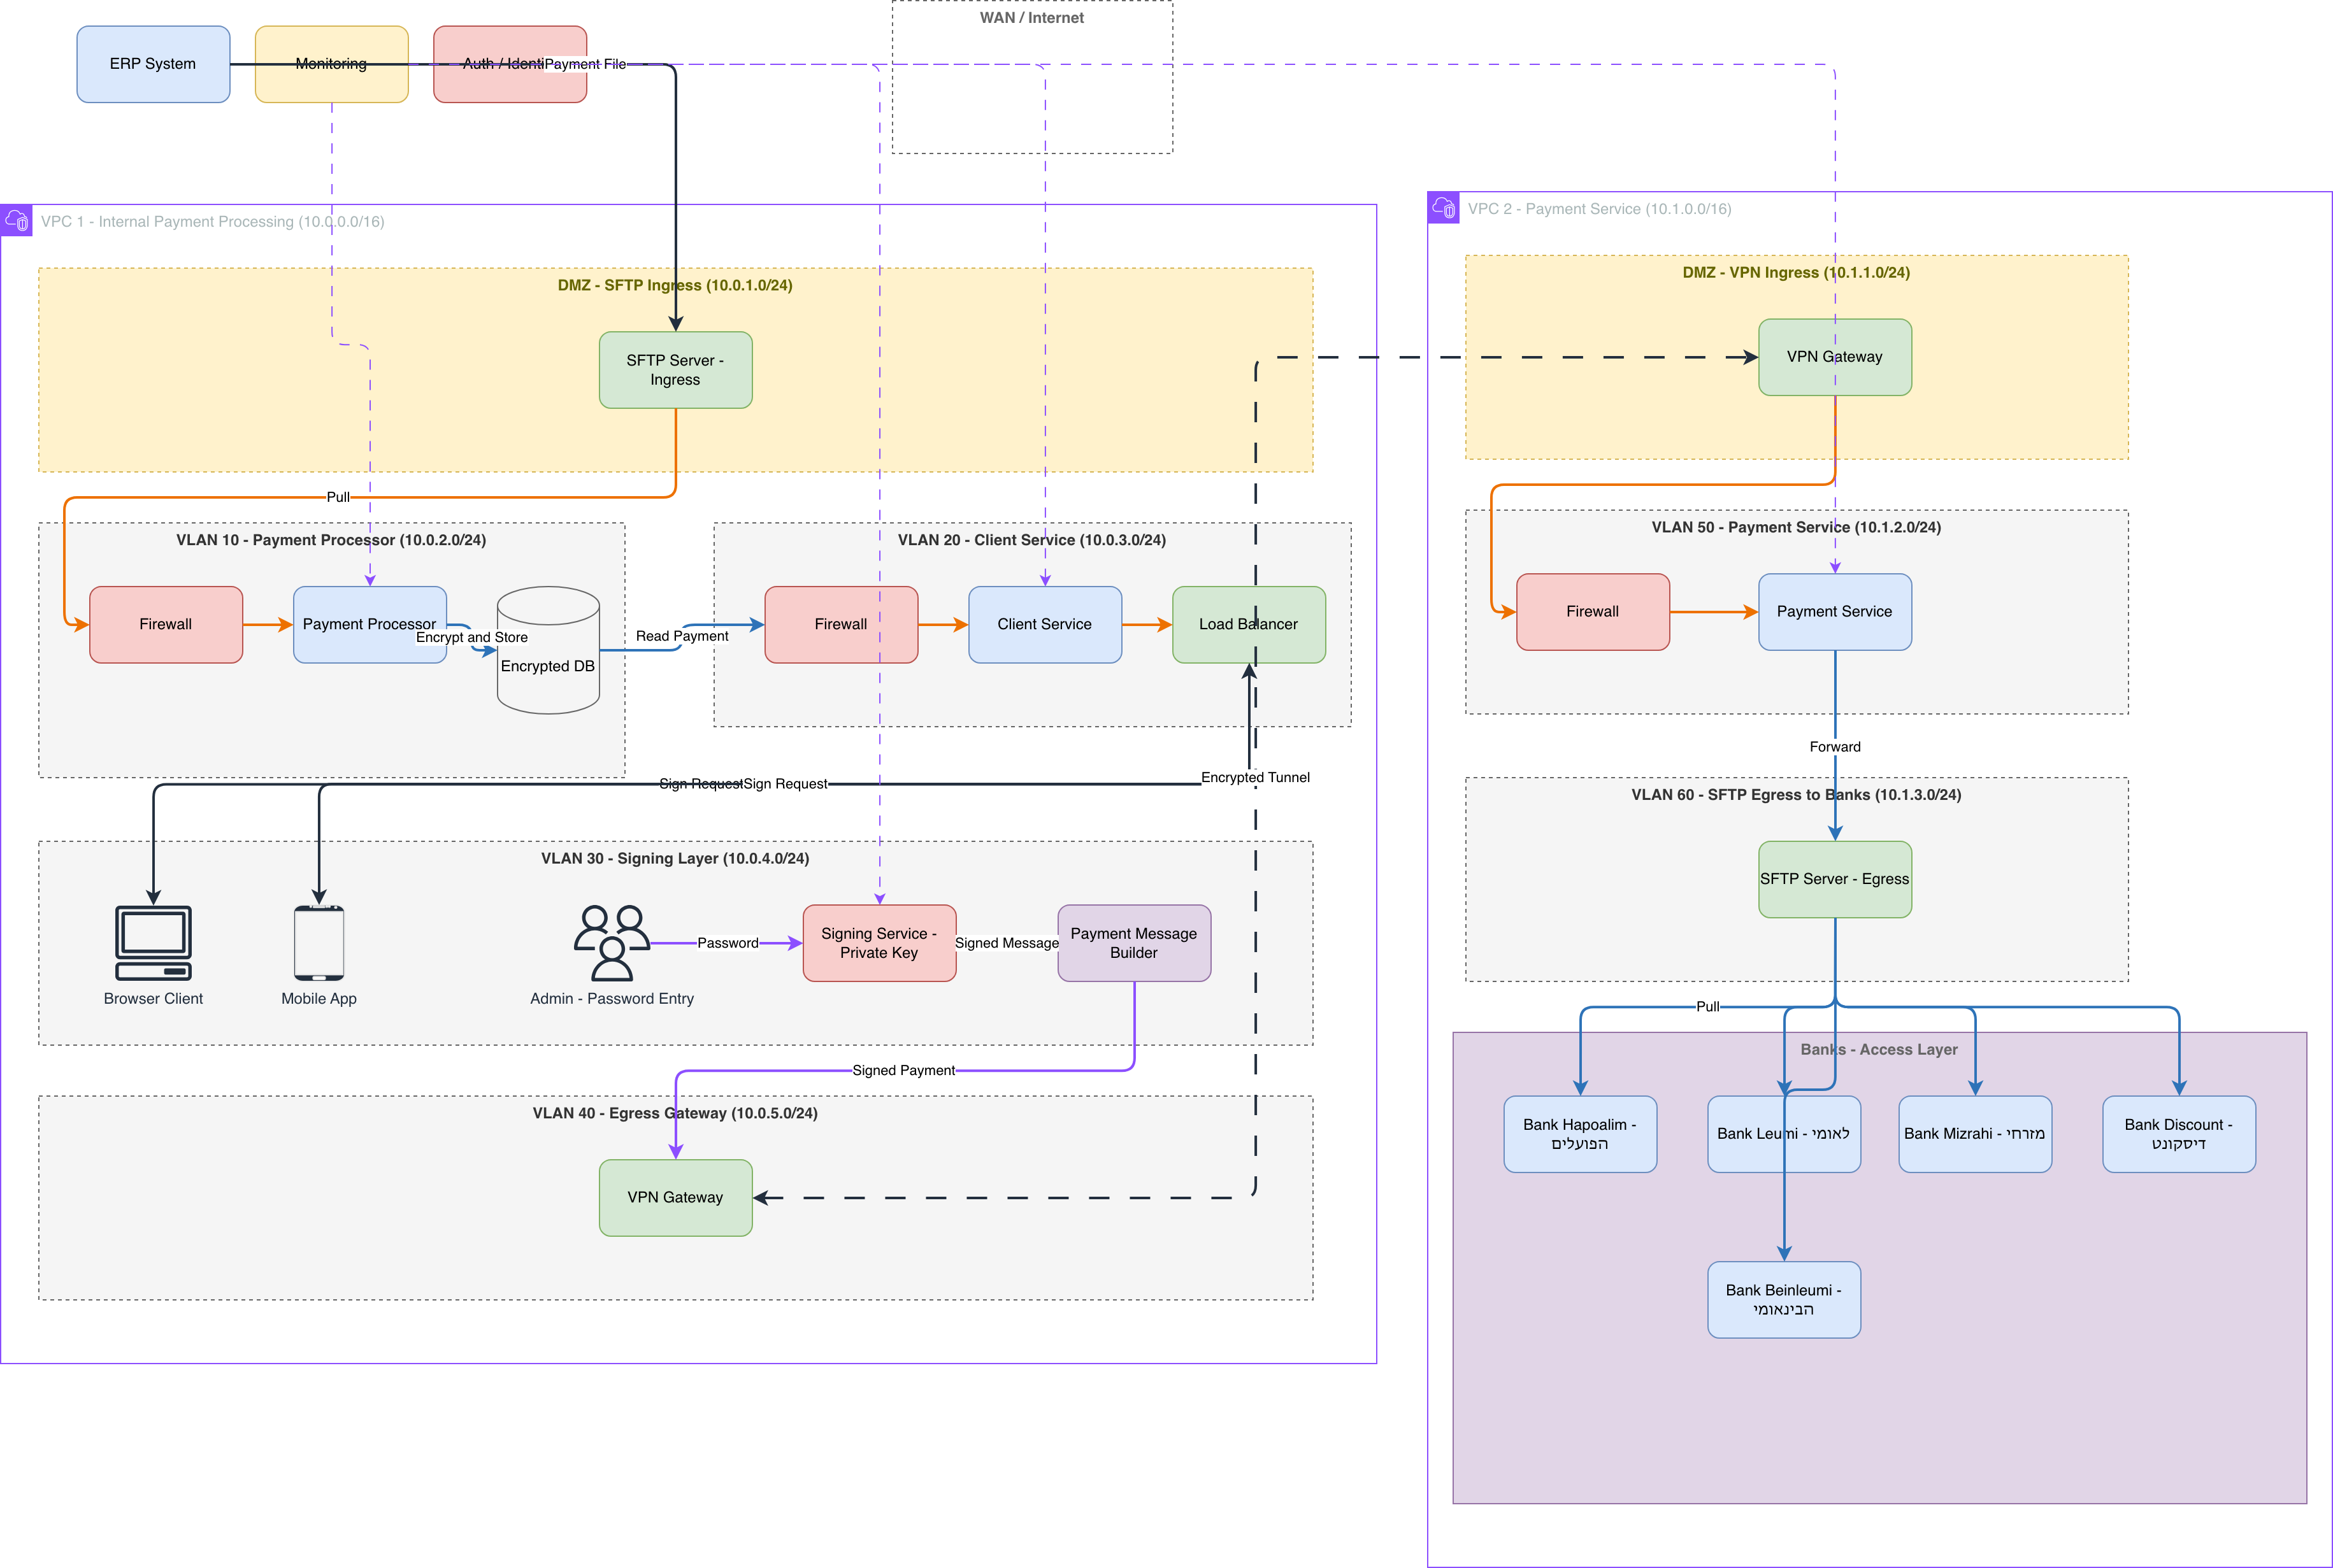Click the Client Service node

pyautogui.click(x=1045, y=624)
